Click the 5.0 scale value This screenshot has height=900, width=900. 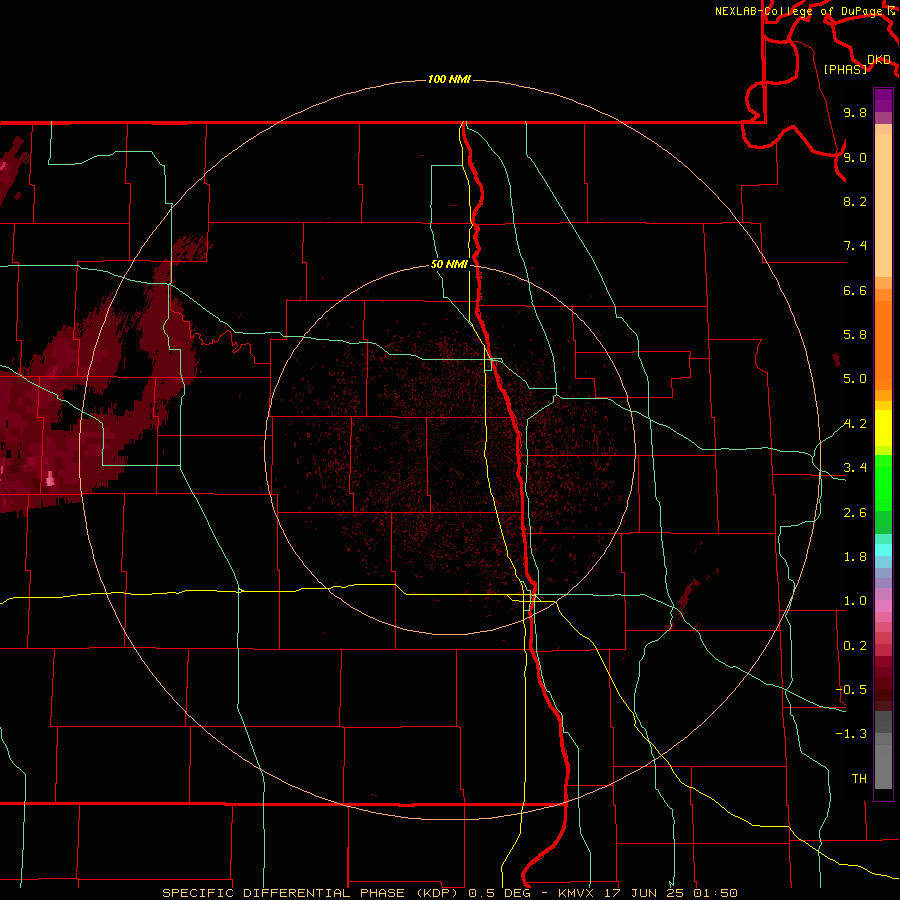[x=855, y=379]
